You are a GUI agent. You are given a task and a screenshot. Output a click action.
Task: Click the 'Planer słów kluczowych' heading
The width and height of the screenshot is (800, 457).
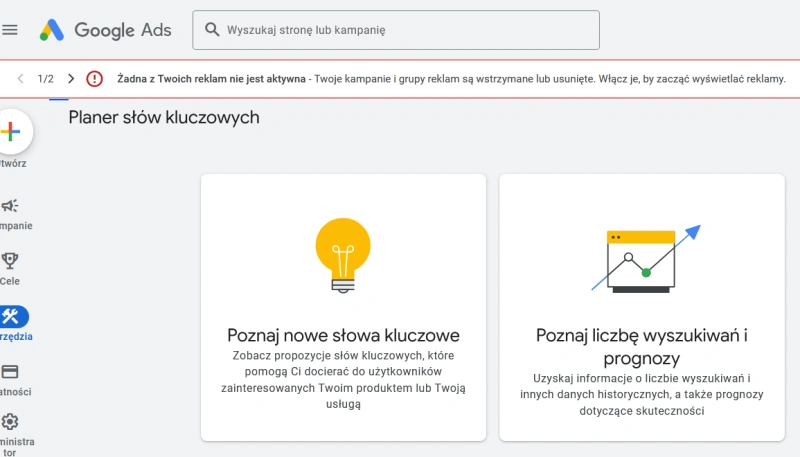click(x=164, y=117)
